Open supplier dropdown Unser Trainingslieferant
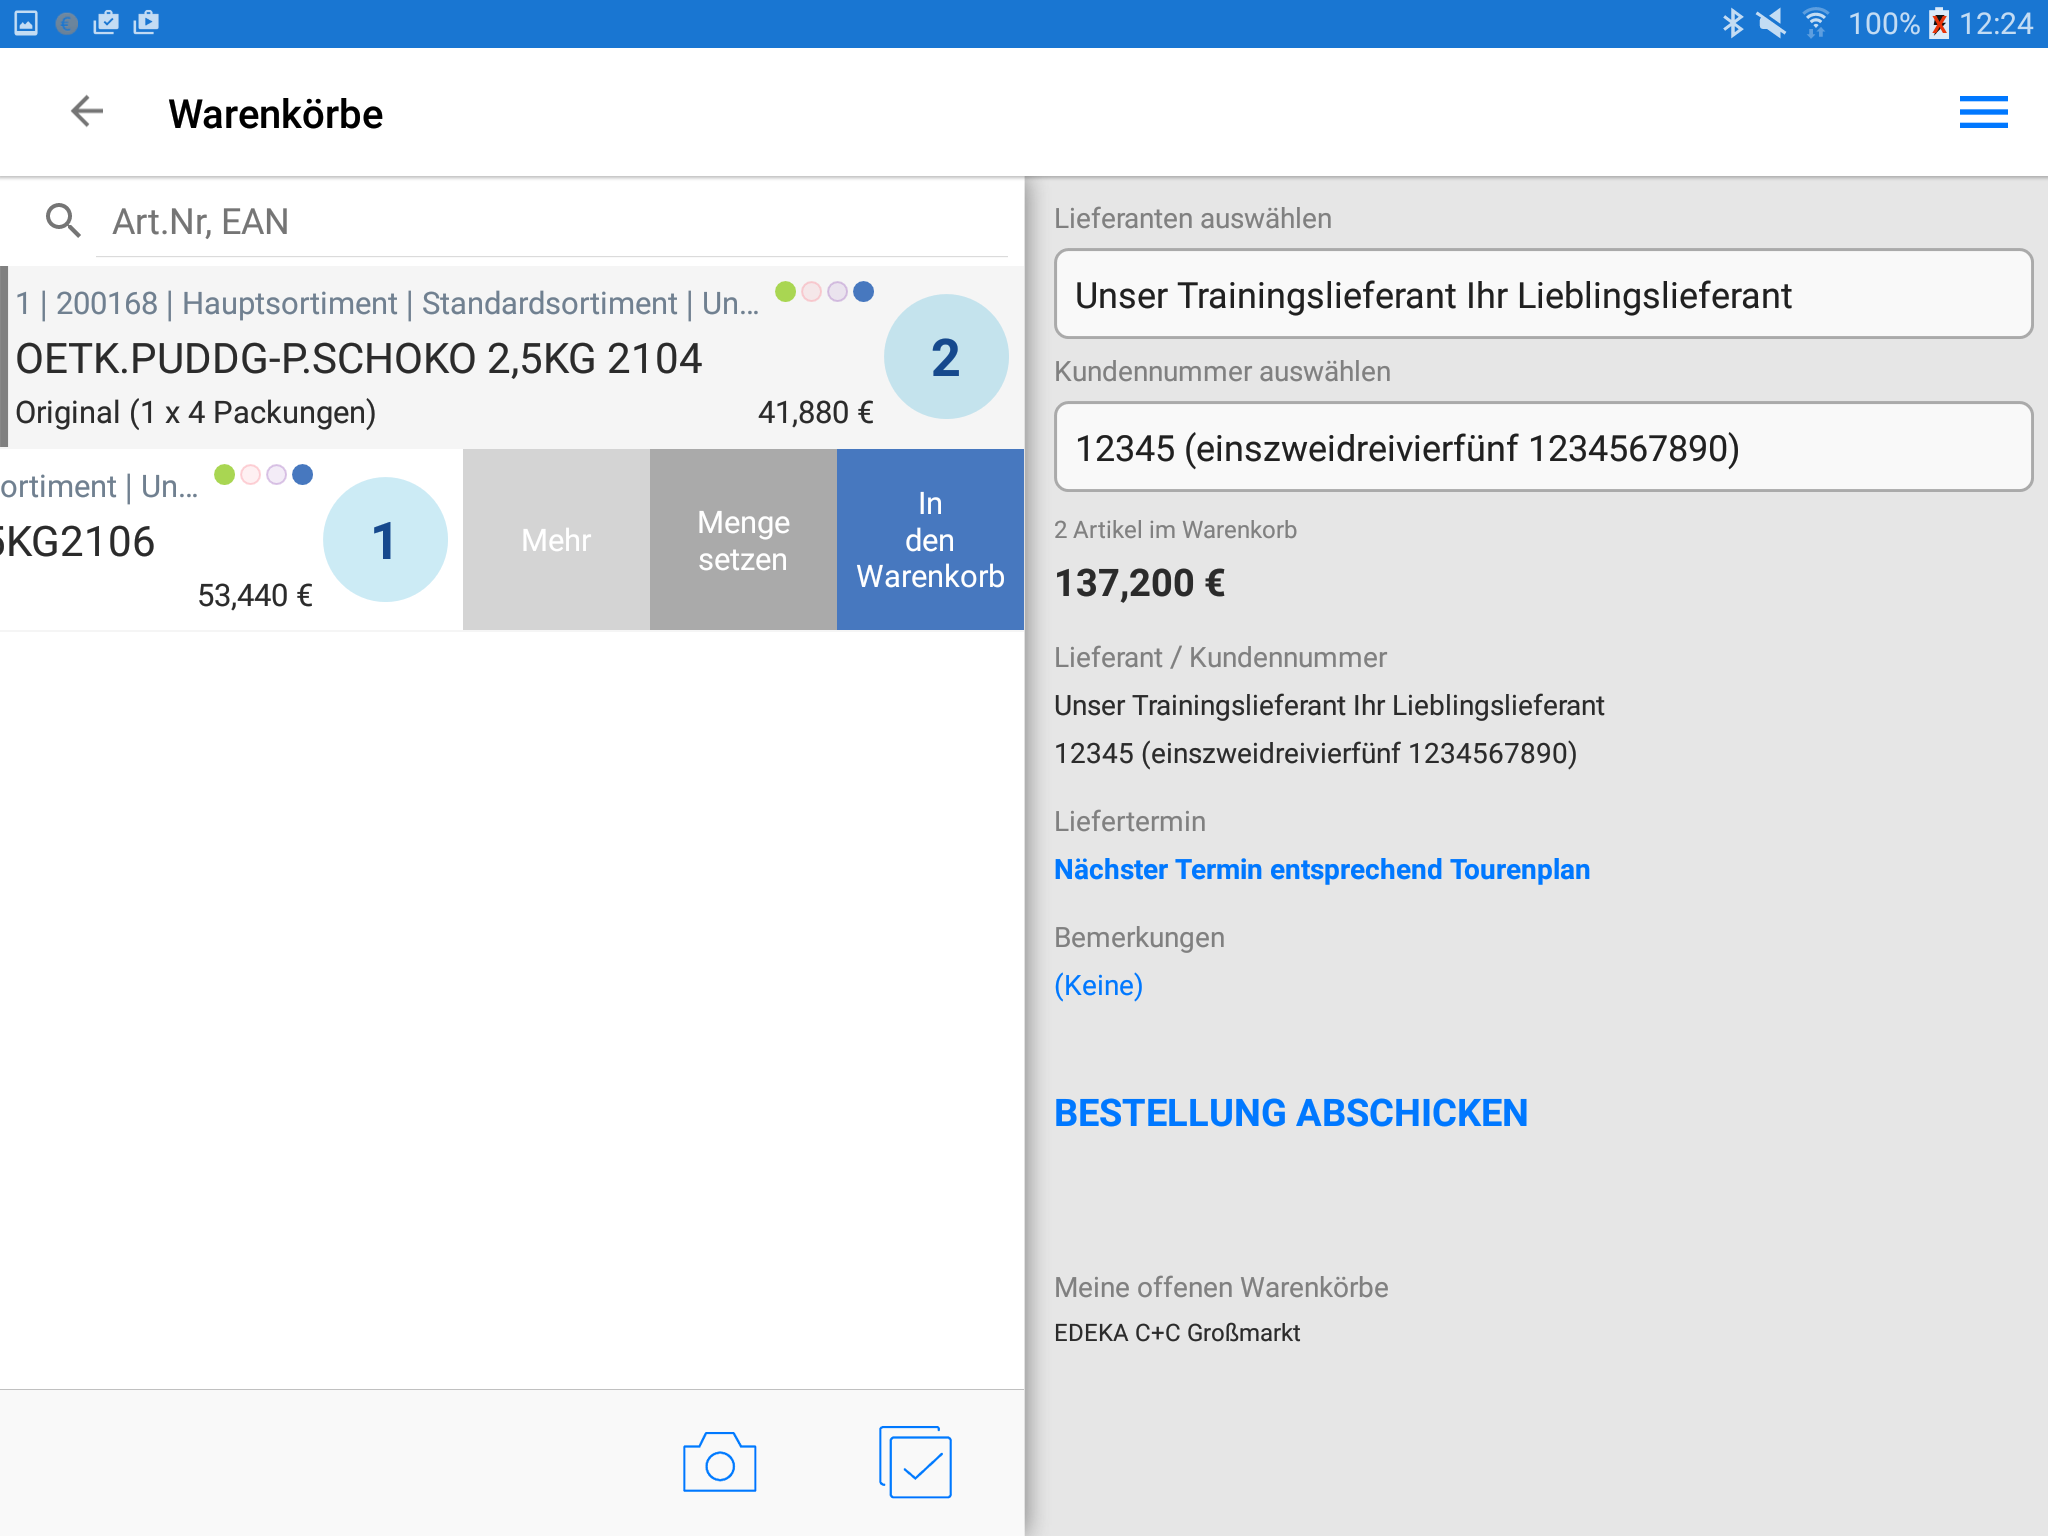 tap(1542, 295)
